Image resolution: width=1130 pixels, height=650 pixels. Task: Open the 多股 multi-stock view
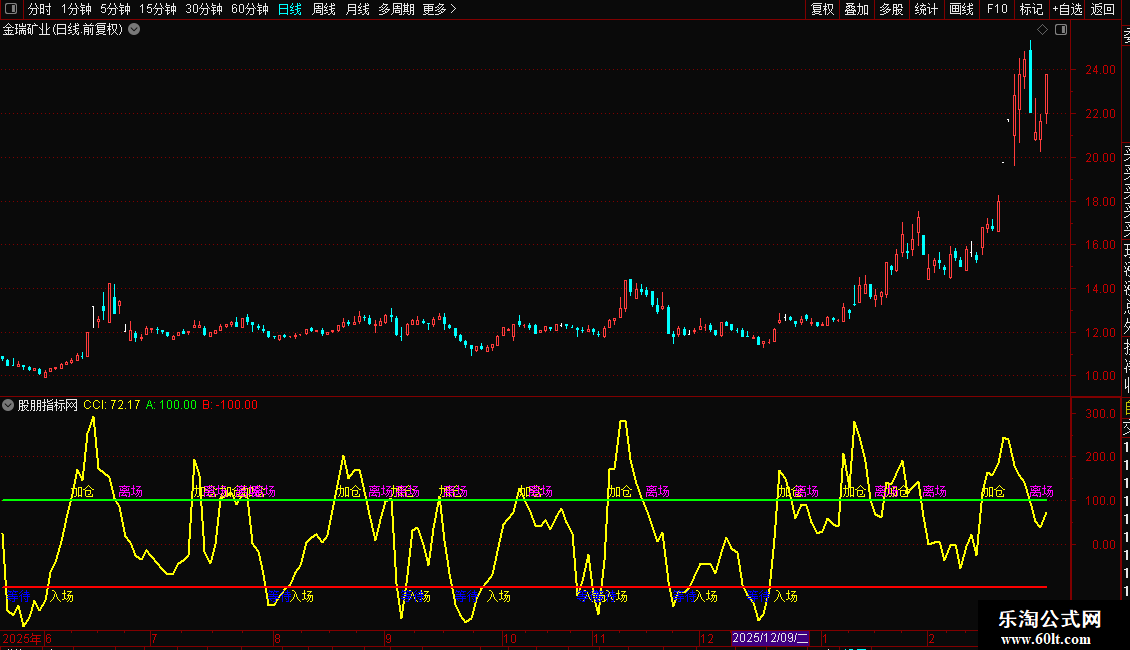pyautogui.click(x=891, y=9)
